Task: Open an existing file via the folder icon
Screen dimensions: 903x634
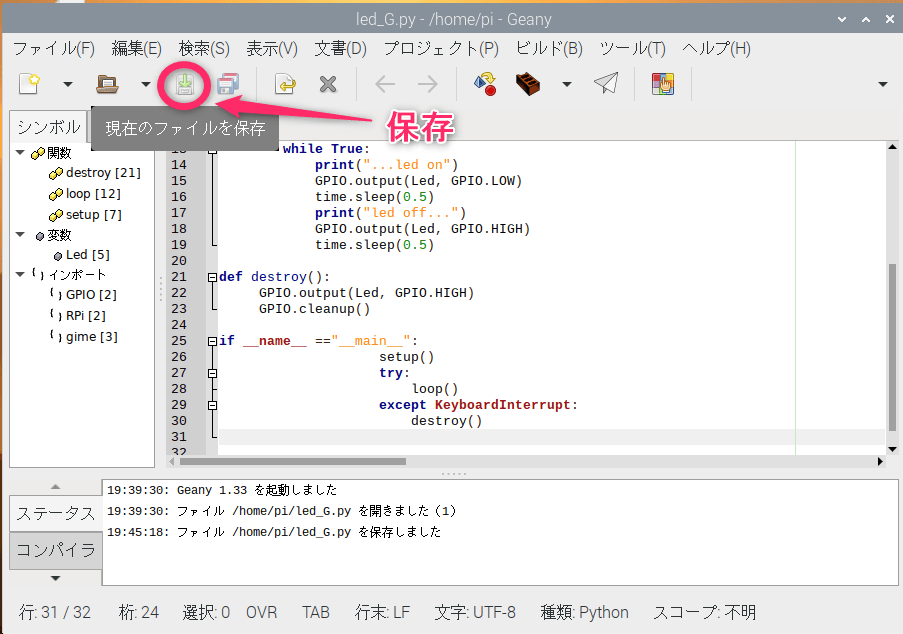Action: coord(107,84)
